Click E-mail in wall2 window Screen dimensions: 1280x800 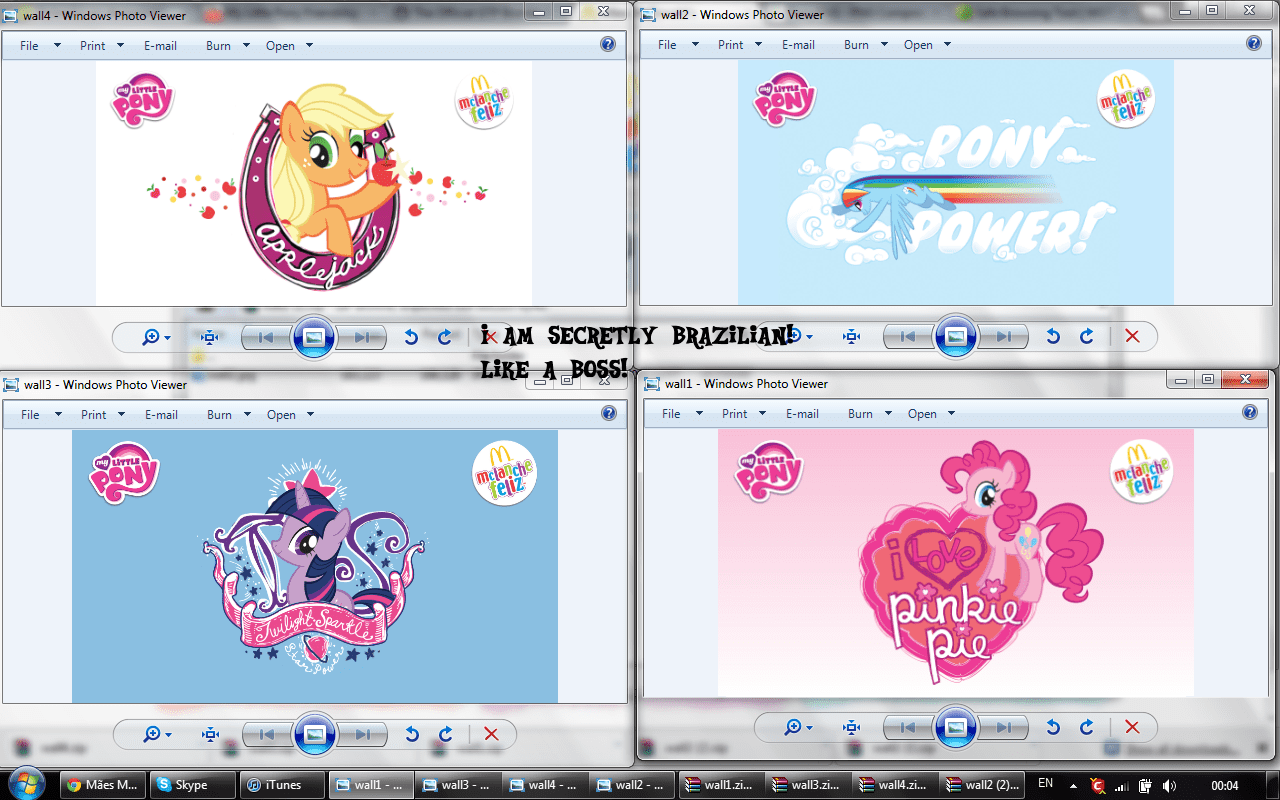click(798, 44)
